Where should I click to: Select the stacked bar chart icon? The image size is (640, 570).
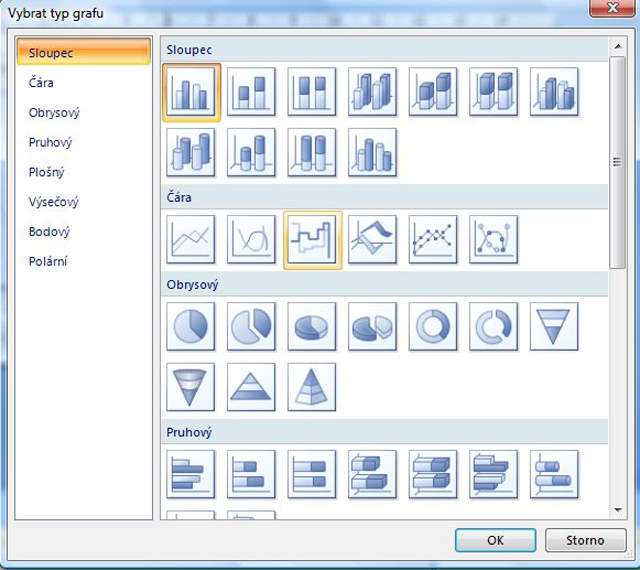[x=251, y=474]
